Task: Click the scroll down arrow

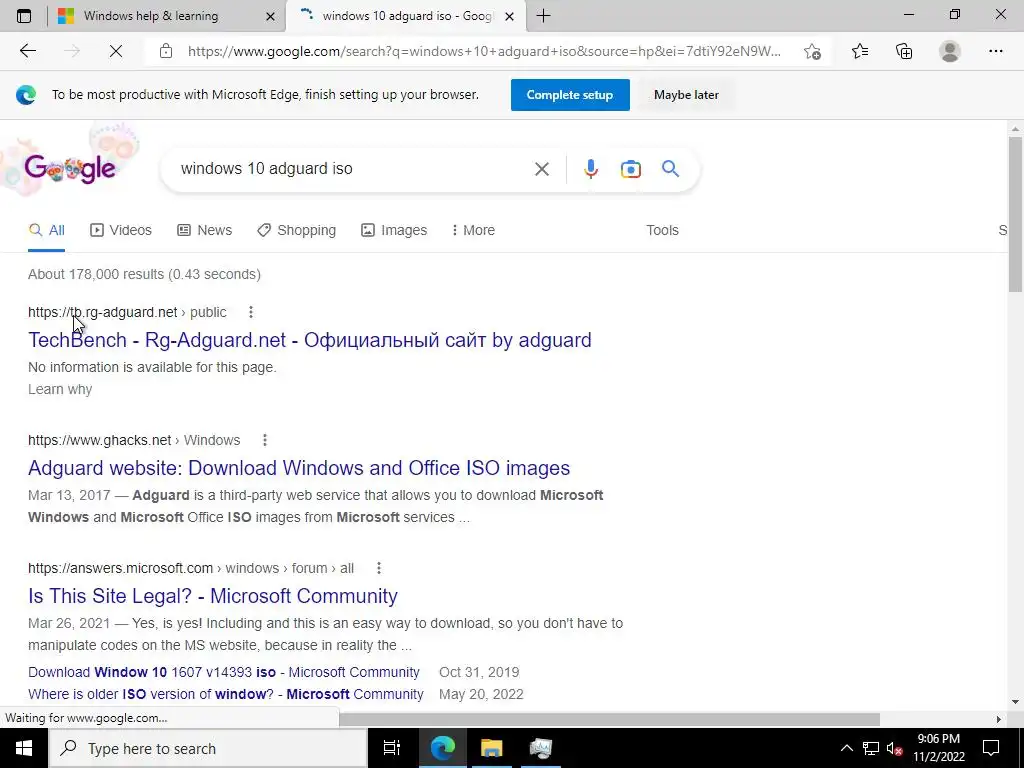Action: (1016, 703)
